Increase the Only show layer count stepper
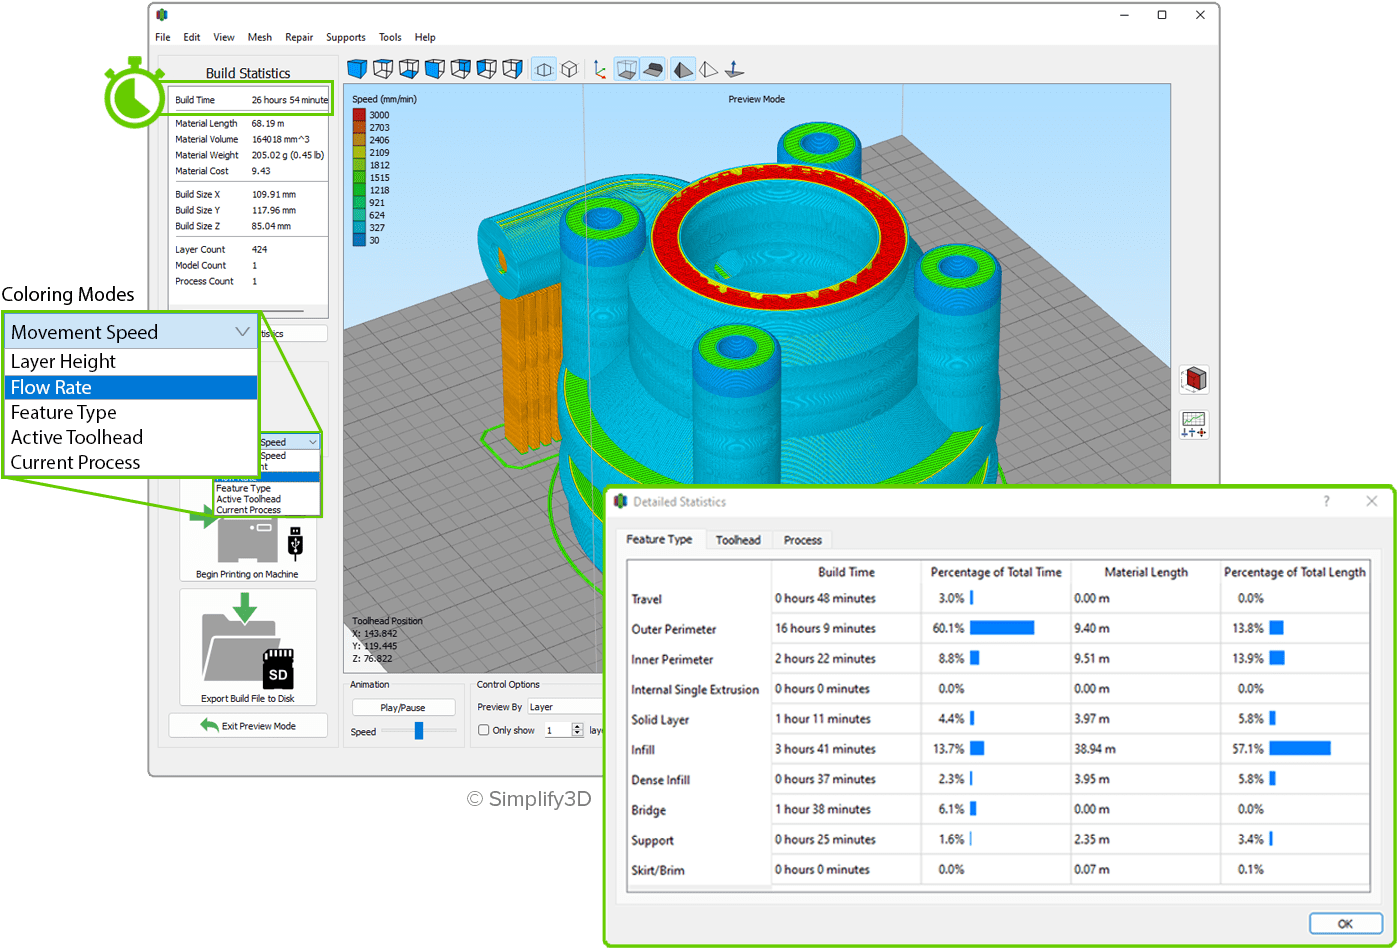Viewport: 1400px width, 950px height. pyautogui.click(x=577, y=726)
